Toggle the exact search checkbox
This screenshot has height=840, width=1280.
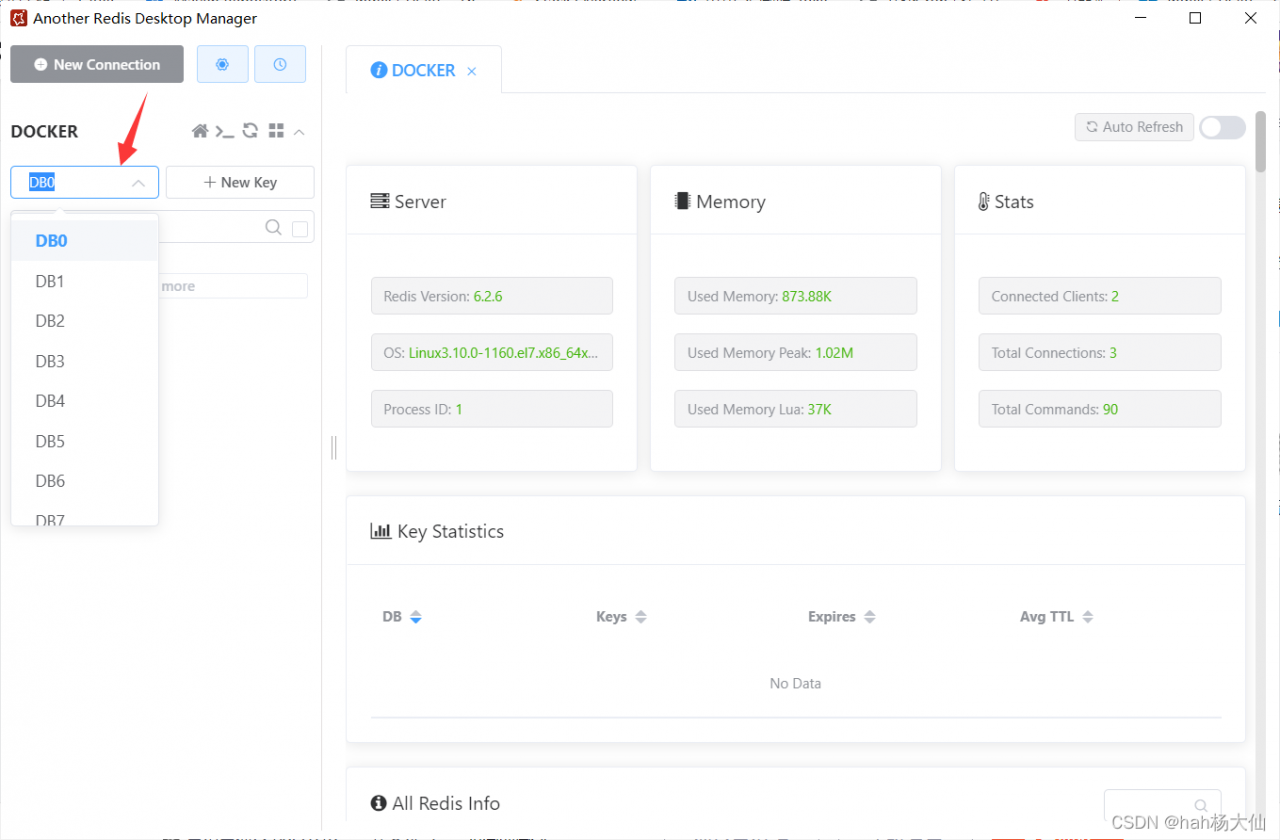300,229
